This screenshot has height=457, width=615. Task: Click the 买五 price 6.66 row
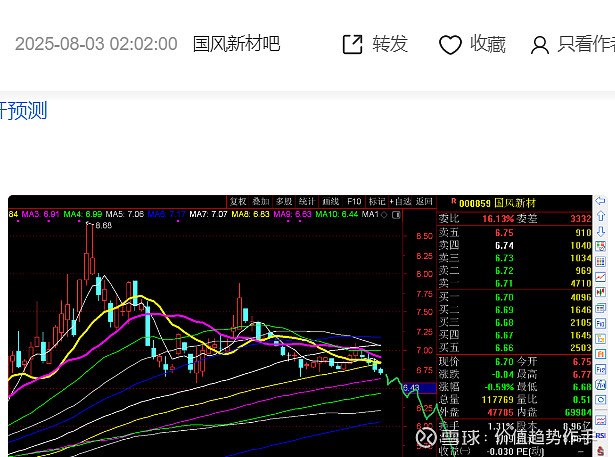pos(515,348)
